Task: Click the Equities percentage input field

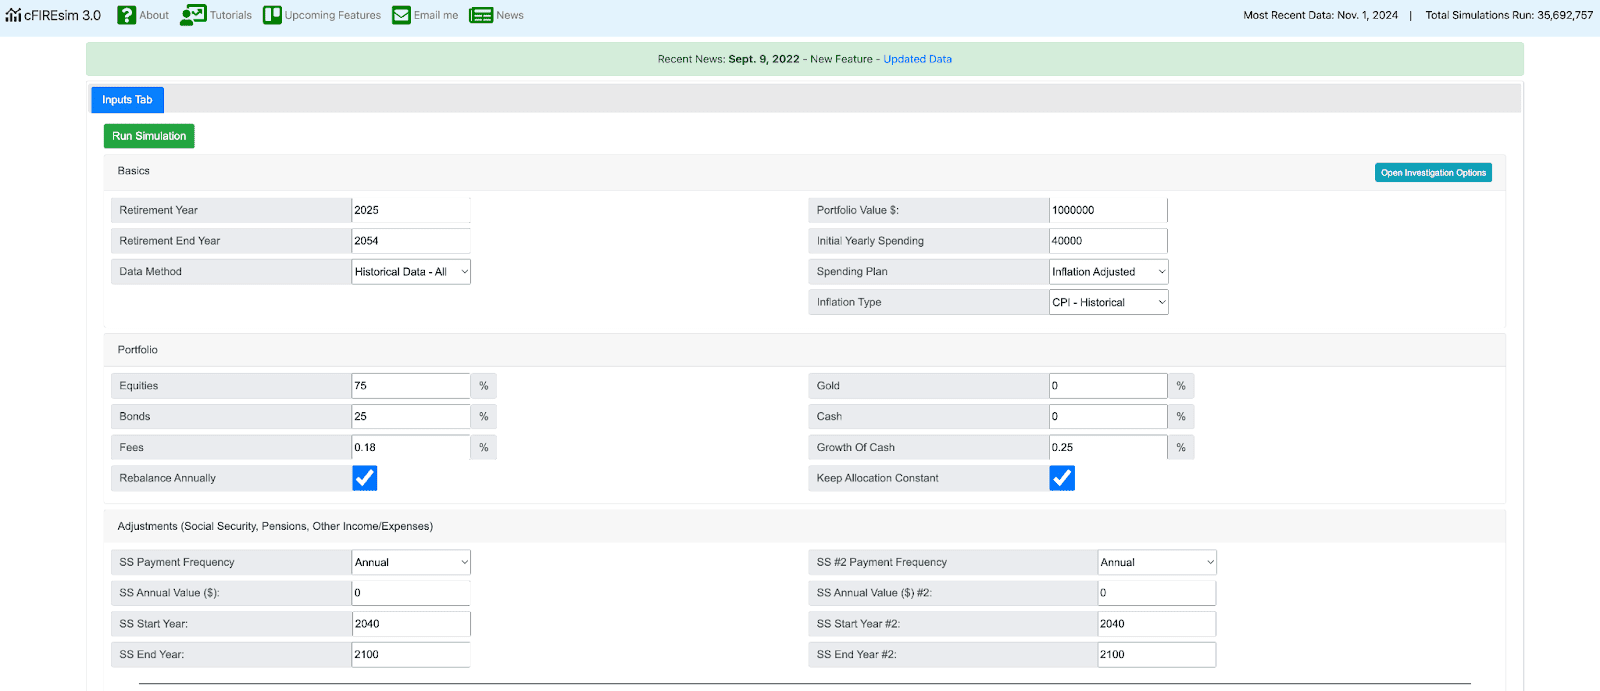Action: pyautogui.click(x=411, y=386)
